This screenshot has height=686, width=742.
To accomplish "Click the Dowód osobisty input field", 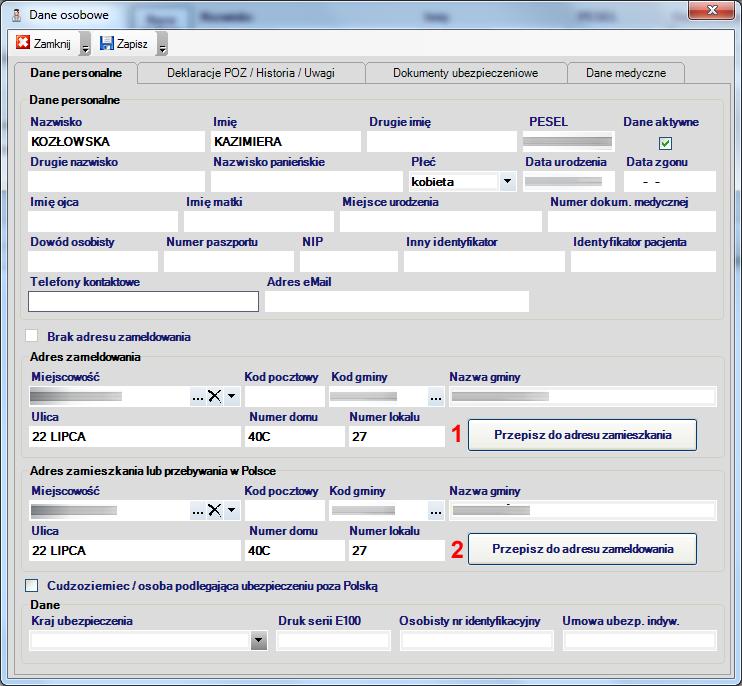I will click(x=93, y=261).
